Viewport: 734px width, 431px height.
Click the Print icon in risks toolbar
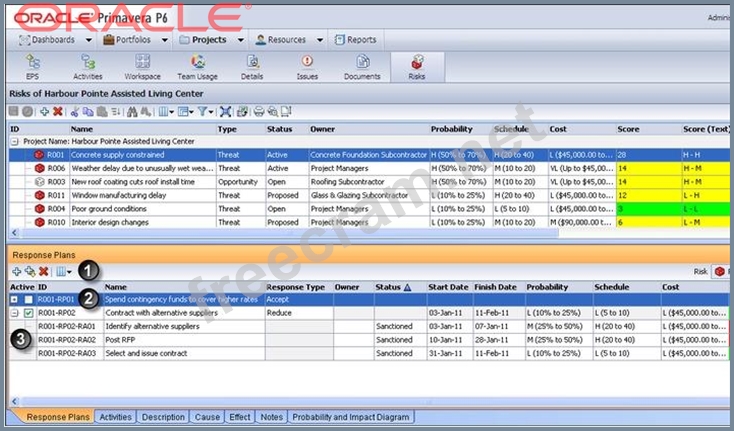pyautogui.click(x=258, y=111)
